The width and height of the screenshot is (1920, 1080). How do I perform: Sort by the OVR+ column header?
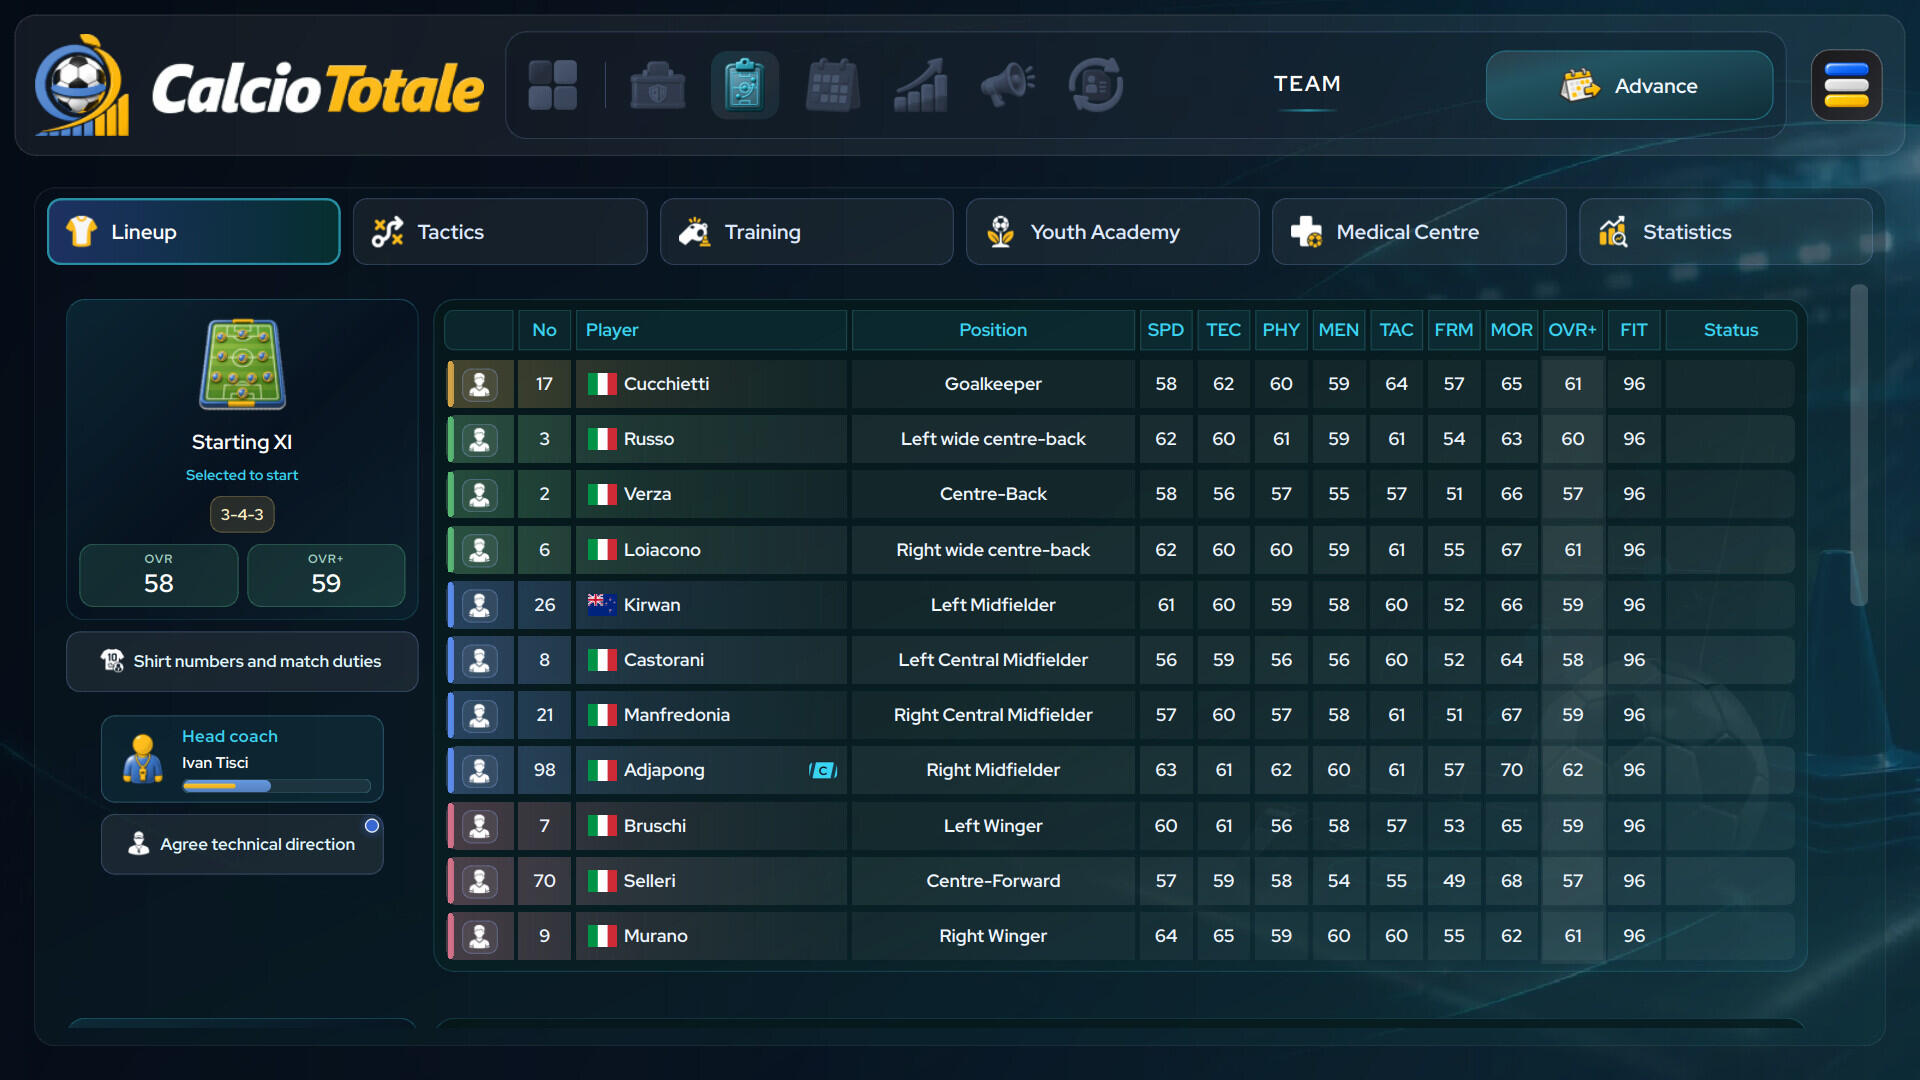coord(1573,330)
